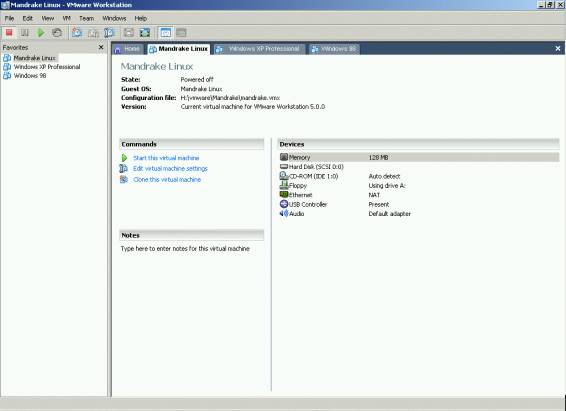Image resolution: width=566 pixels, height=411 pixels.
Task: Click the Devices section header
Action: click(419, 144)
